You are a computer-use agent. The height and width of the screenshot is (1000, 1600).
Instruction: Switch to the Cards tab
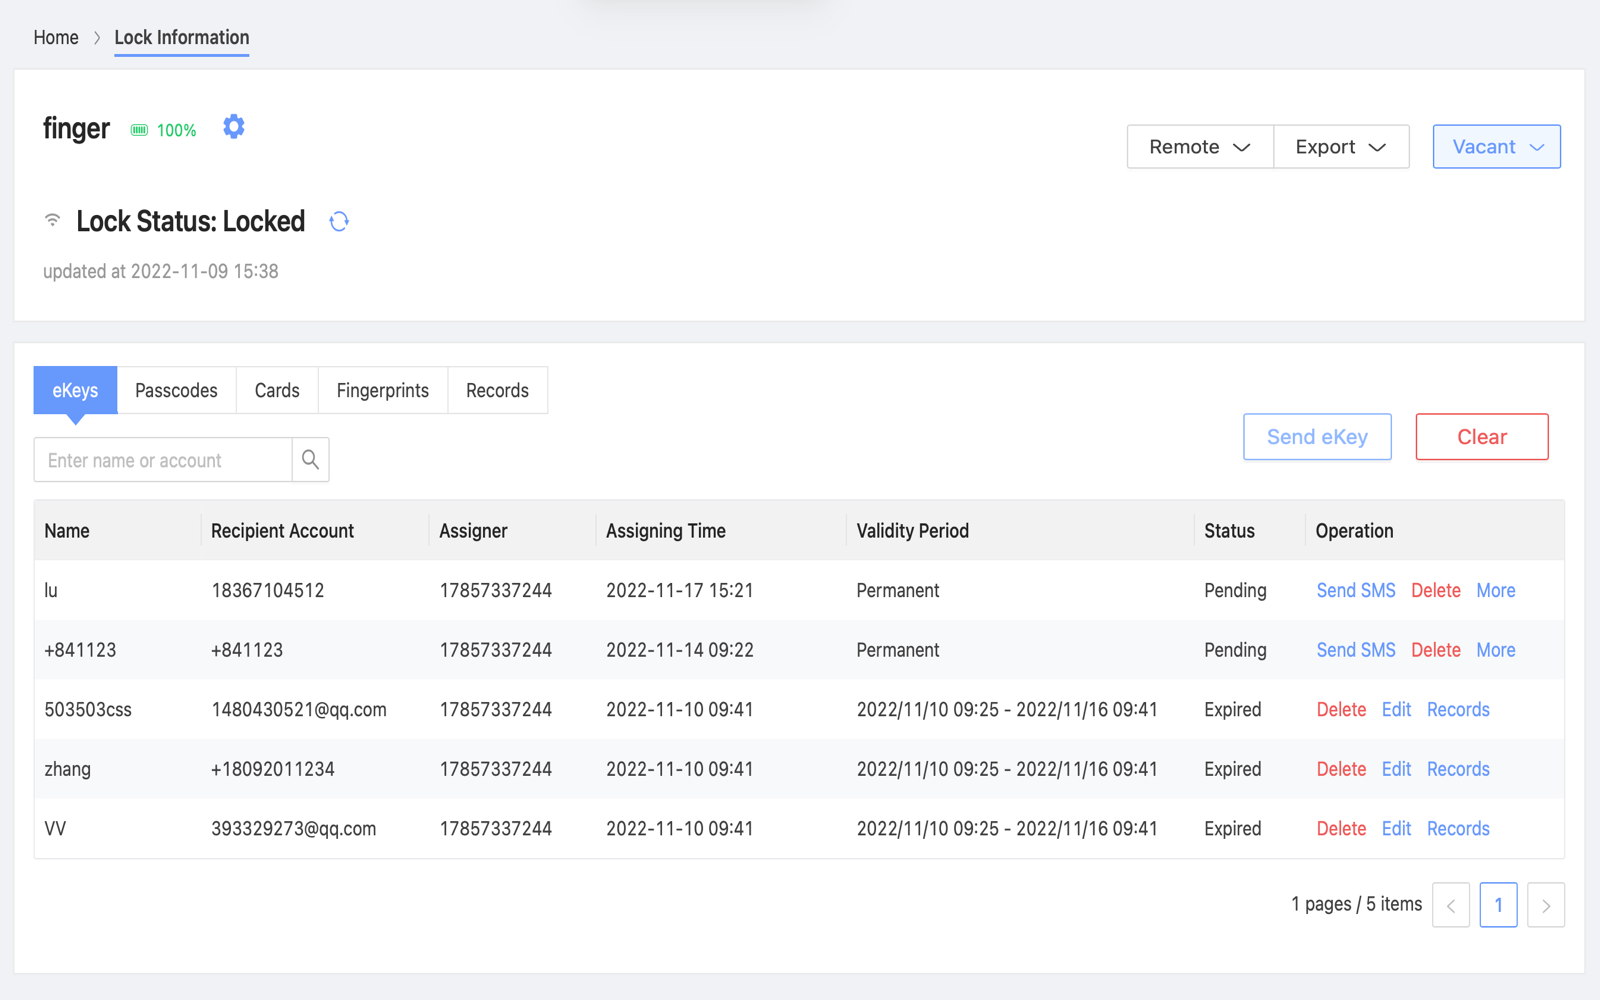pos(277,390)
